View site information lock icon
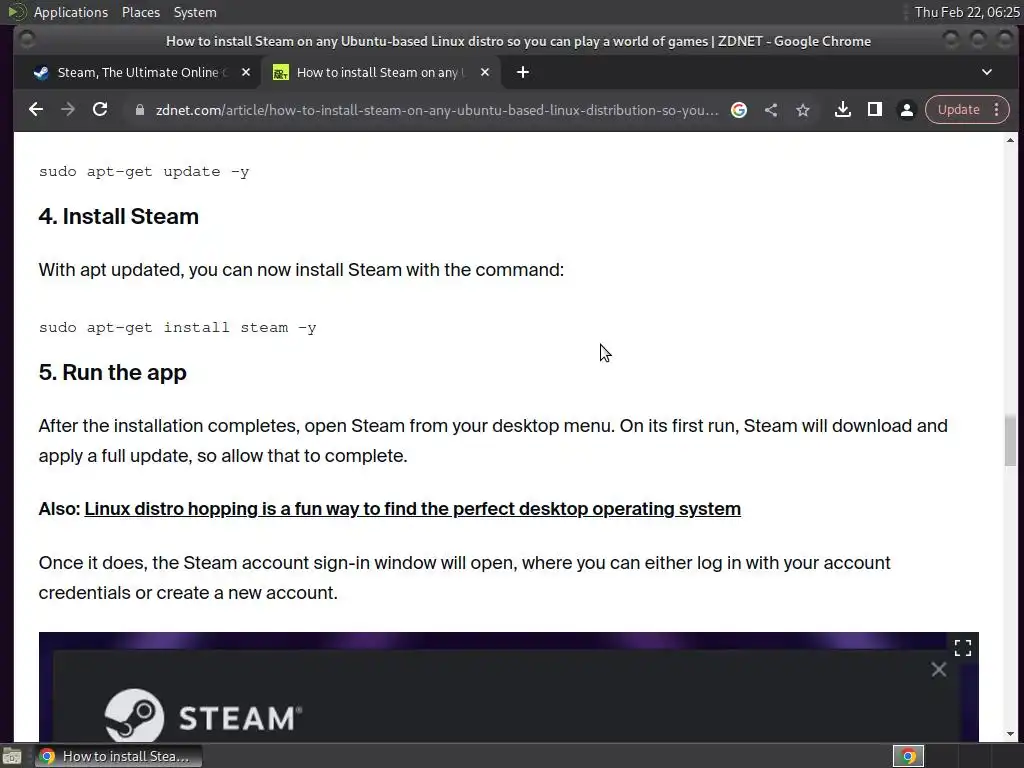The image size is (1024, 768). click(139, 110)
